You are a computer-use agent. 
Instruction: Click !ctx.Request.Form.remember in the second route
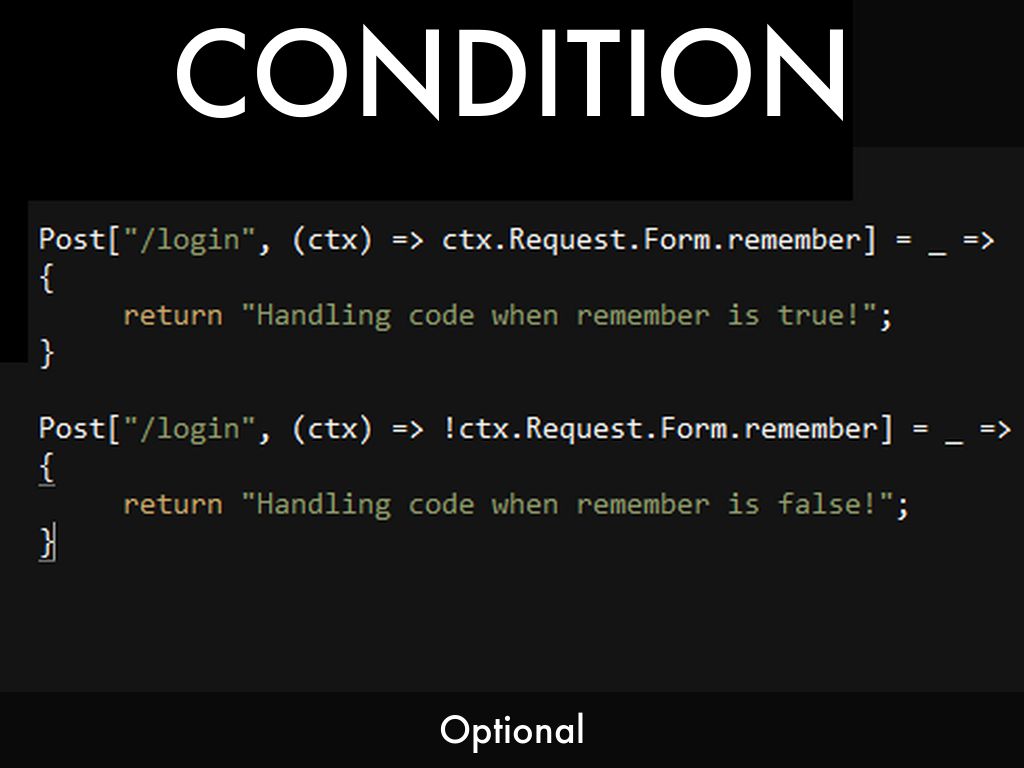point(660,429)
